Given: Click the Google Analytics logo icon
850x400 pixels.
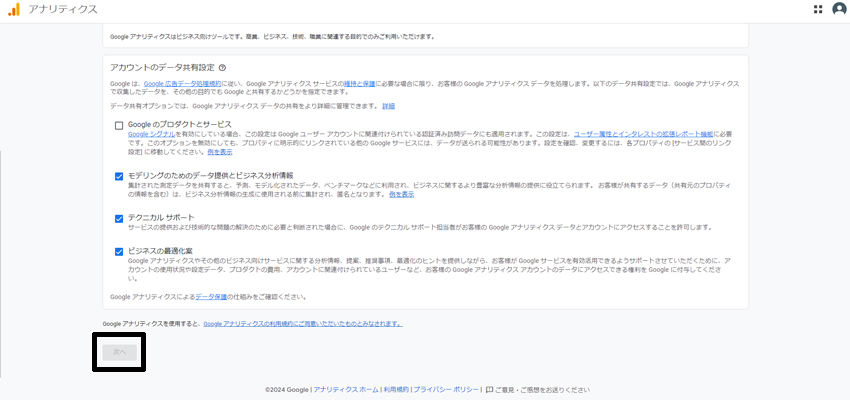Looking at the screenshot, I should pos(12,9).
